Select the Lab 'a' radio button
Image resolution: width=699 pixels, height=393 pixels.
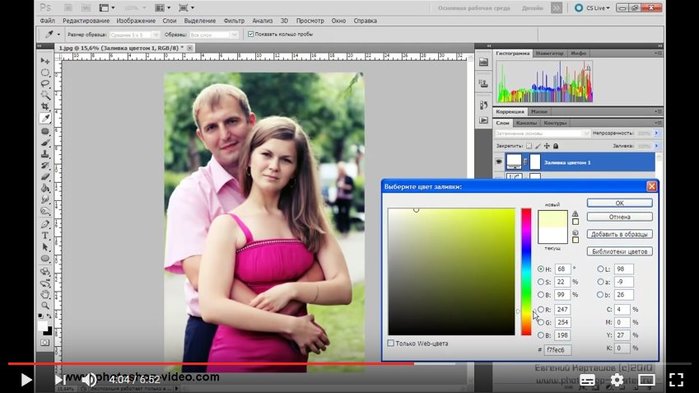click(600, 282)
